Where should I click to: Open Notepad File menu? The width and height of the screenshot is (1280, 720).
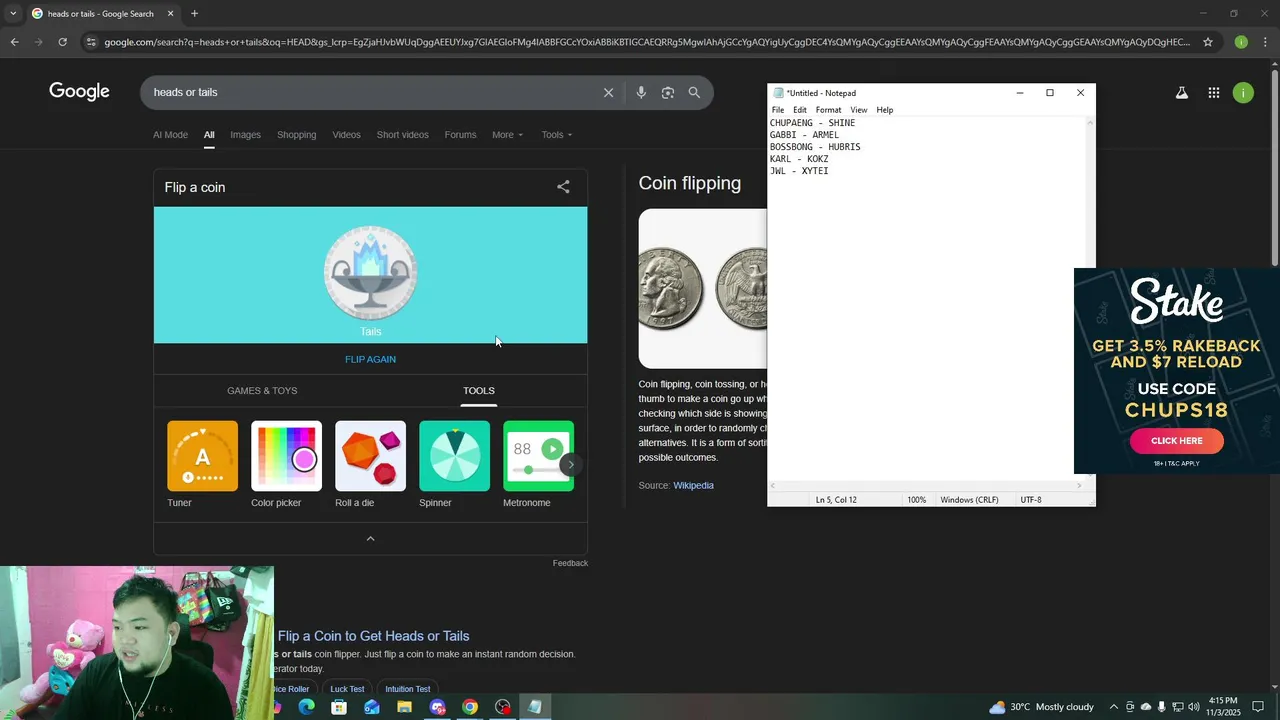pyautogui.click(x=778, y=110)
